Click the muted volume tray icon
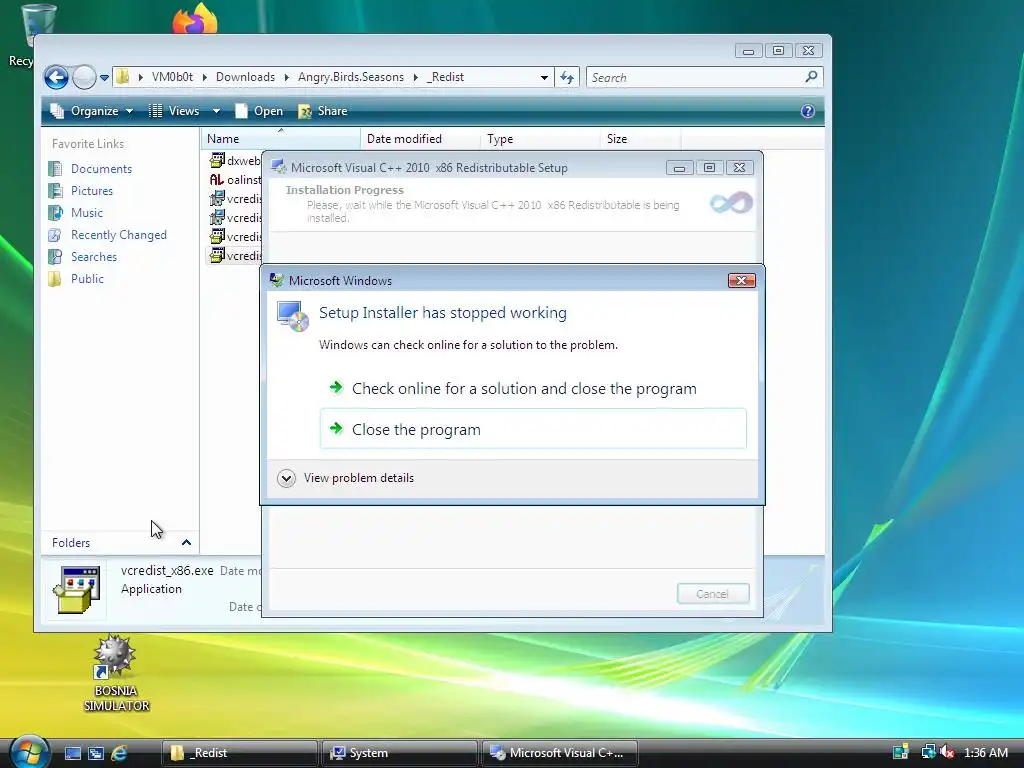The width and height of the screenshot is (1024, 768). point(946,752)
